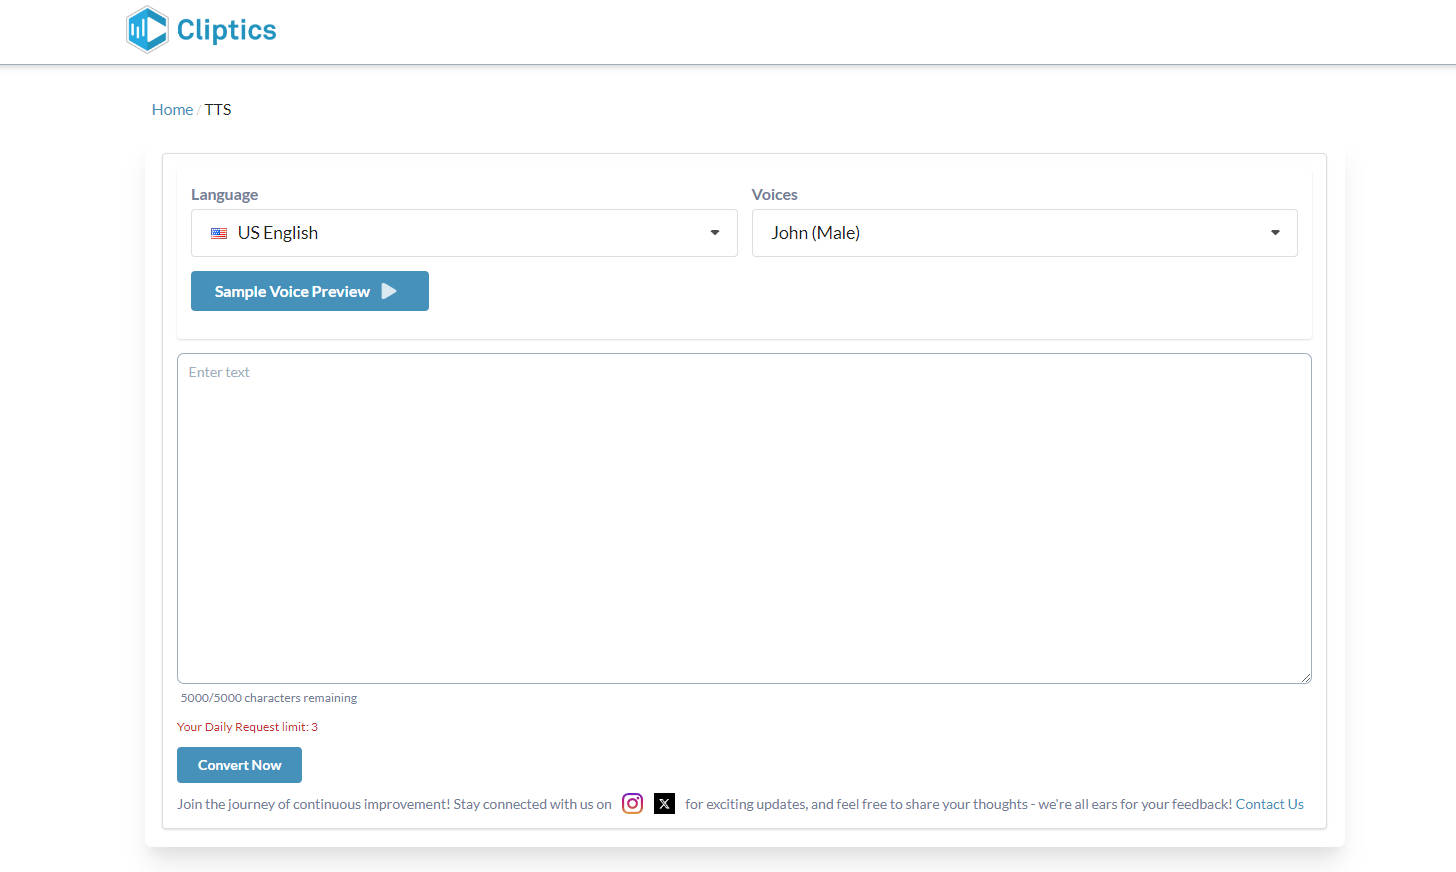The height and width of the screenshot is (872, 1456).
Task: Click the Cliptics hexagon logo icon
Action: point(147,29)
